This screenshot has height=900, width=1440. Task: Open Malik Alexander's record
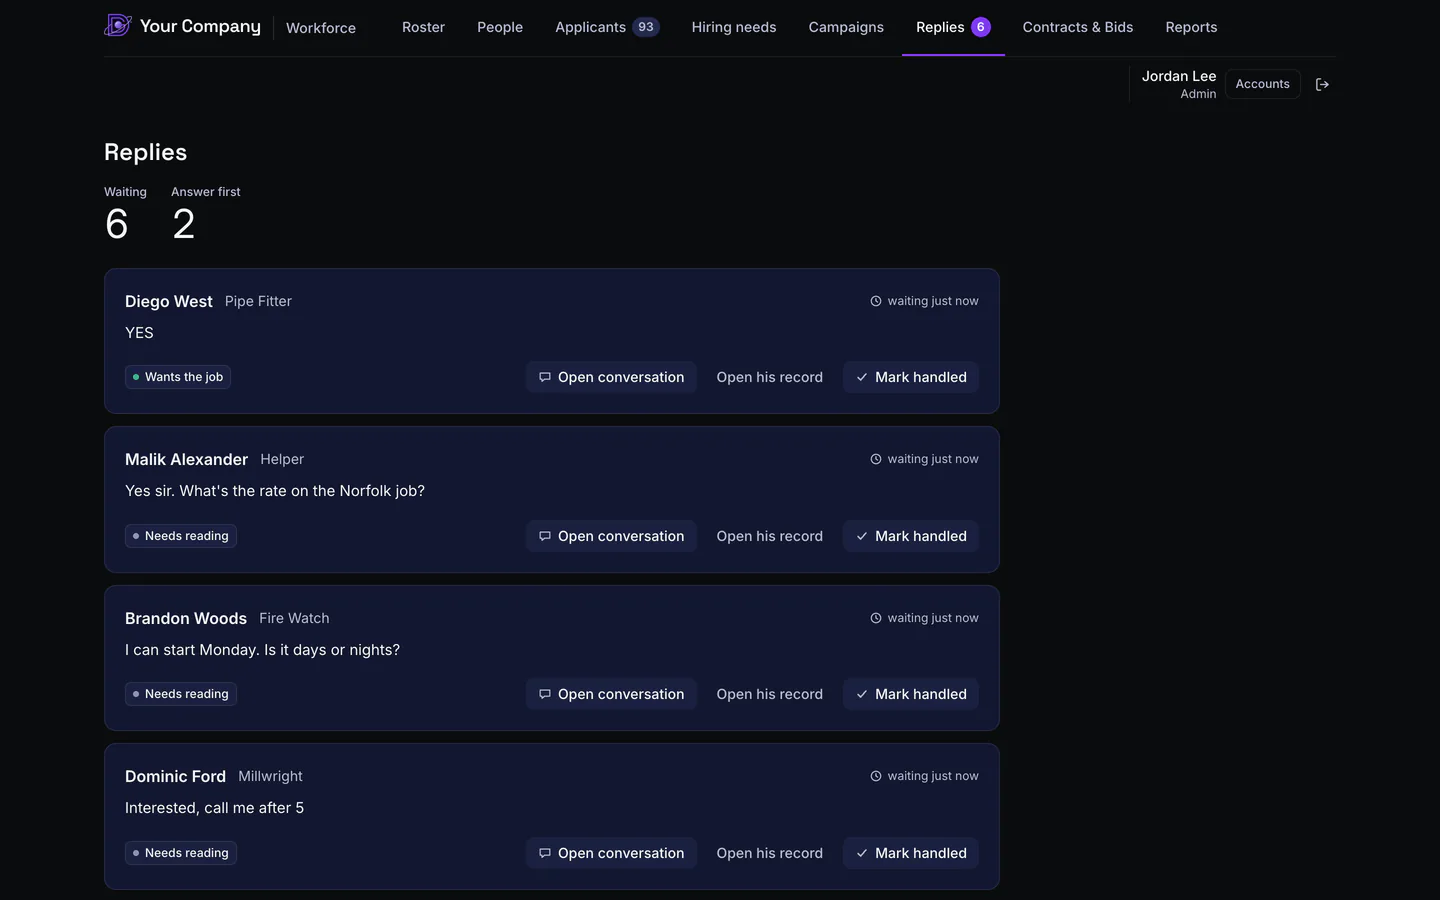pyautogui.click(x=770, y=536)
